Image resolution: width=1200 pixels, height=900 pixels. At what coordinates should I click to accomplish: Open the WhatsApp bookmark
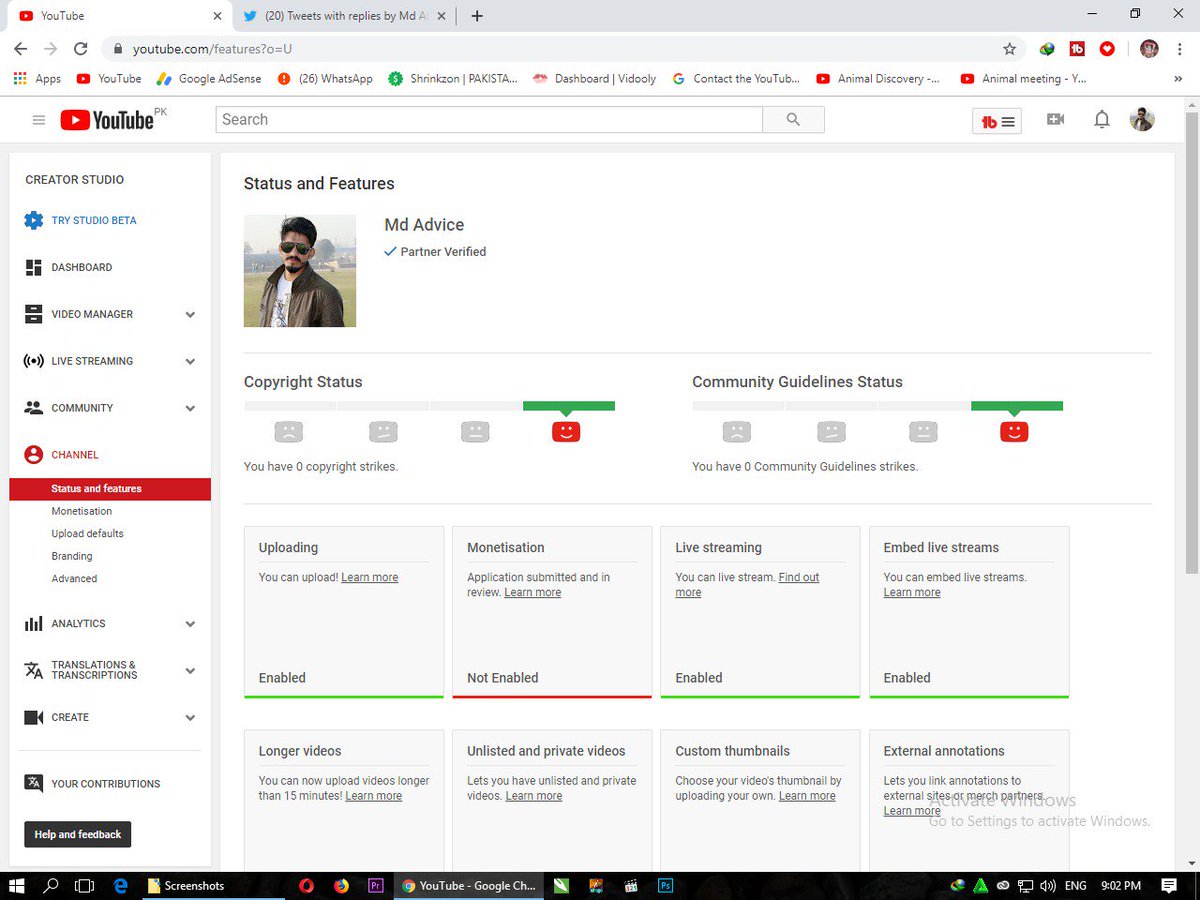tap(325, 78)
